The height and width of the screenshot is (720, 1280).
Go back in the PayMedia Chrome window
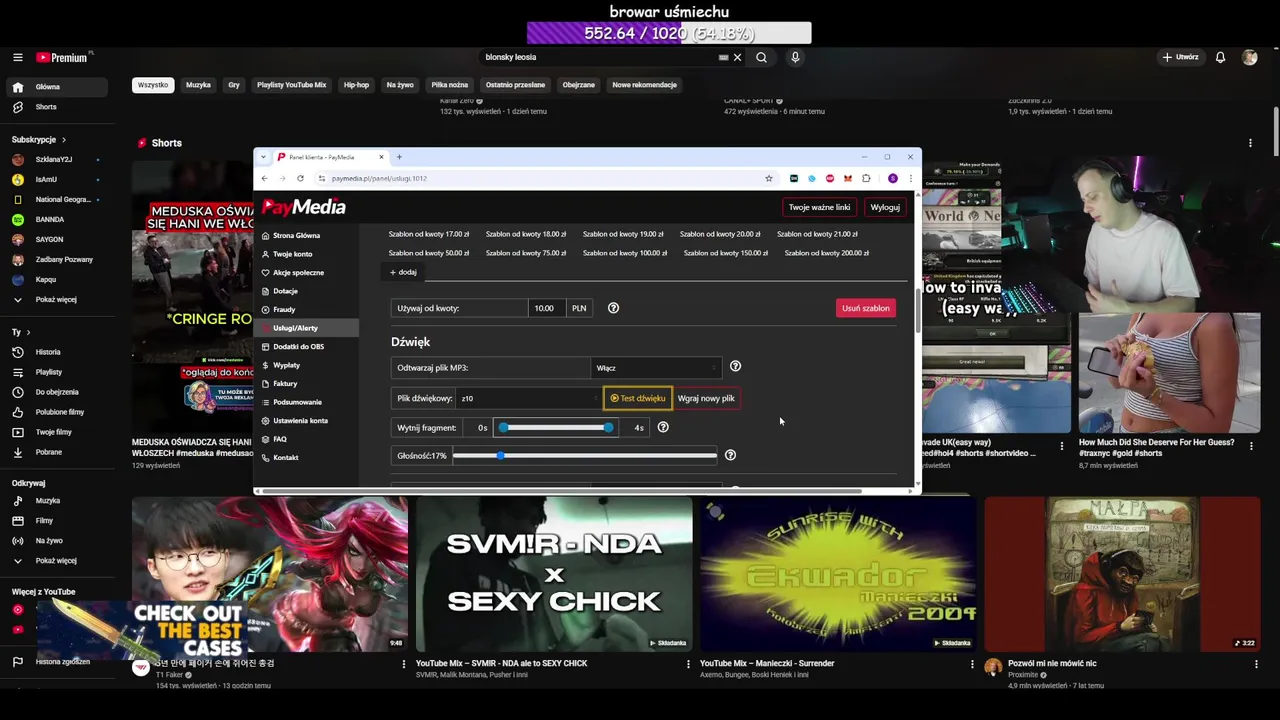(x=264, y=178)
